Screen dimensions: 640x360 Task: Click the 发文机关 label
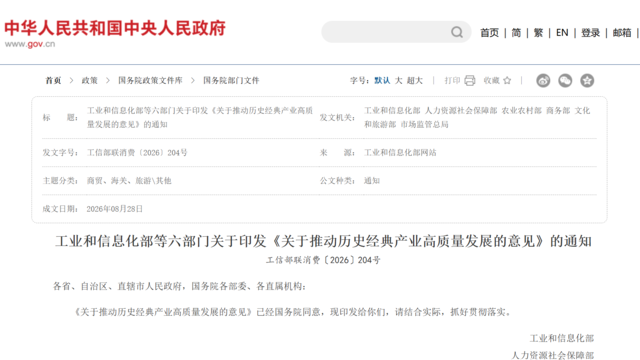337,118
